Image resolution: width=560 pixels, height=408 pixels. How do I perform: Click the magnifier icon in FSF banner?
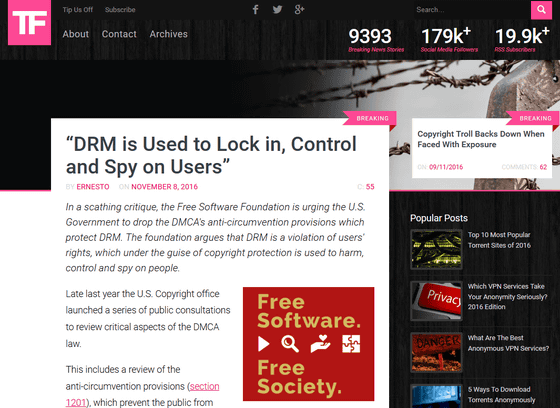click(x=290, y=344)
